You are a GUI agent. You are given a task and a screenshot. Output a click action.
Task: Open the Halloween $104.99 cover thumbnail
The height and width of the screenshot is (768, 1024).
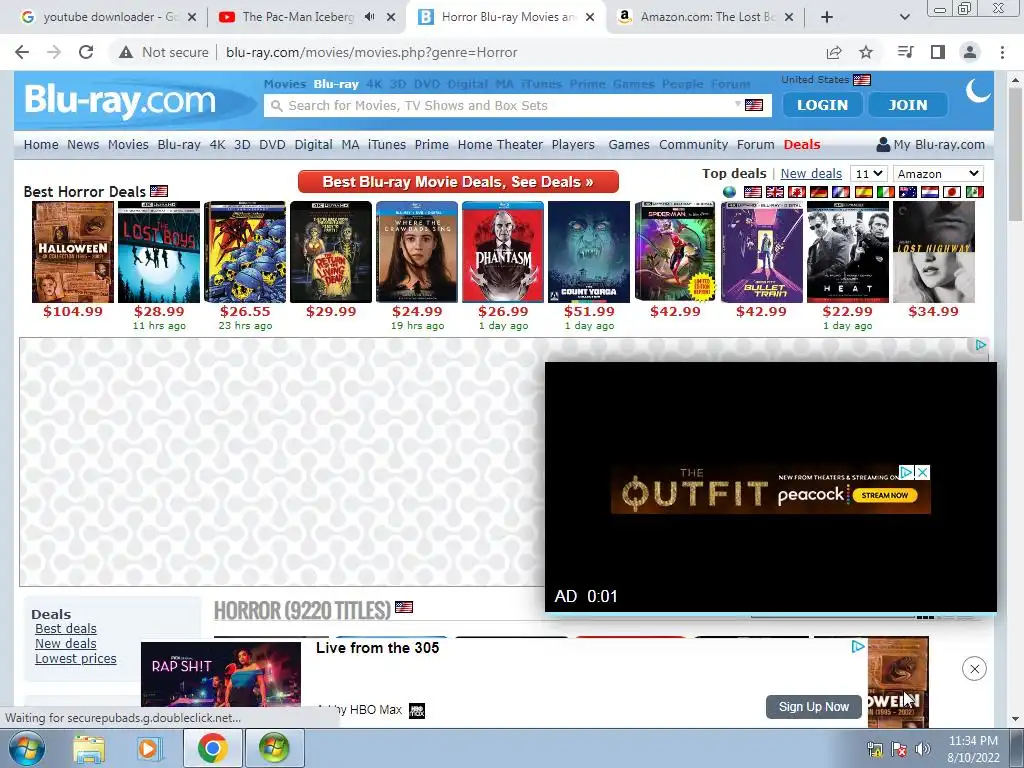pos(73,252)
